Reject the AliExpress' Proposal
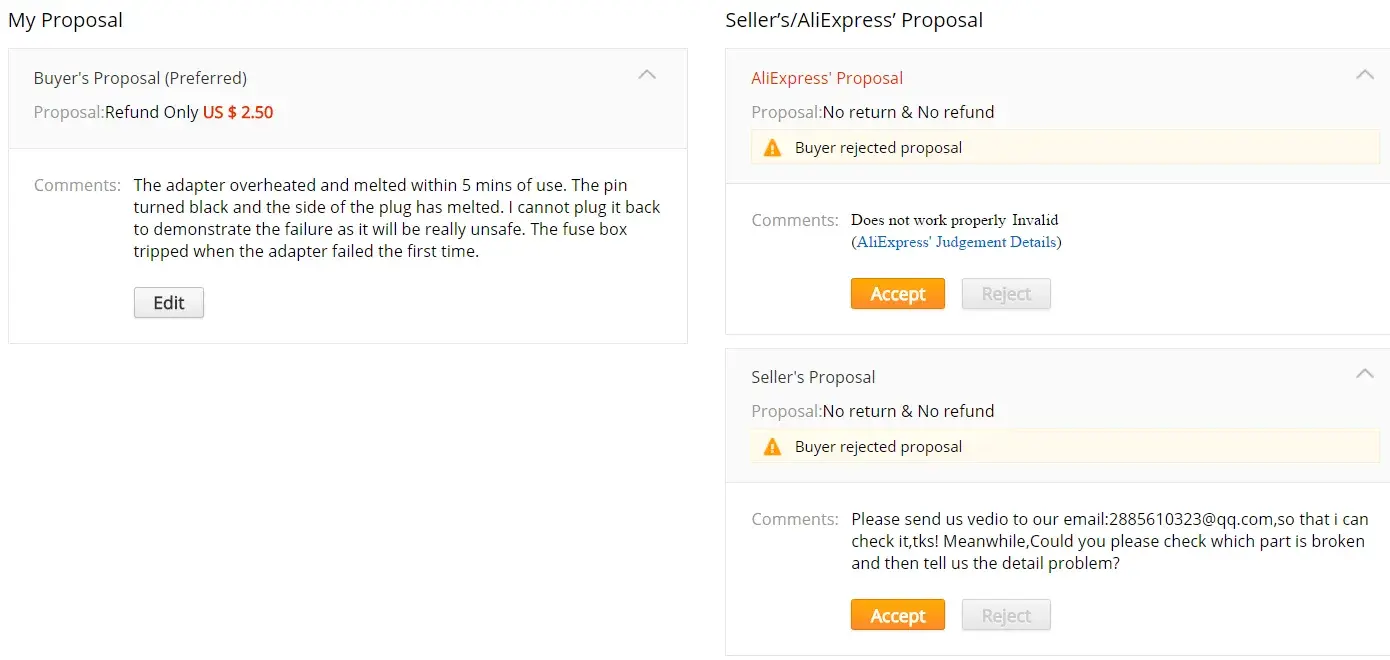 coord(1005,294)
